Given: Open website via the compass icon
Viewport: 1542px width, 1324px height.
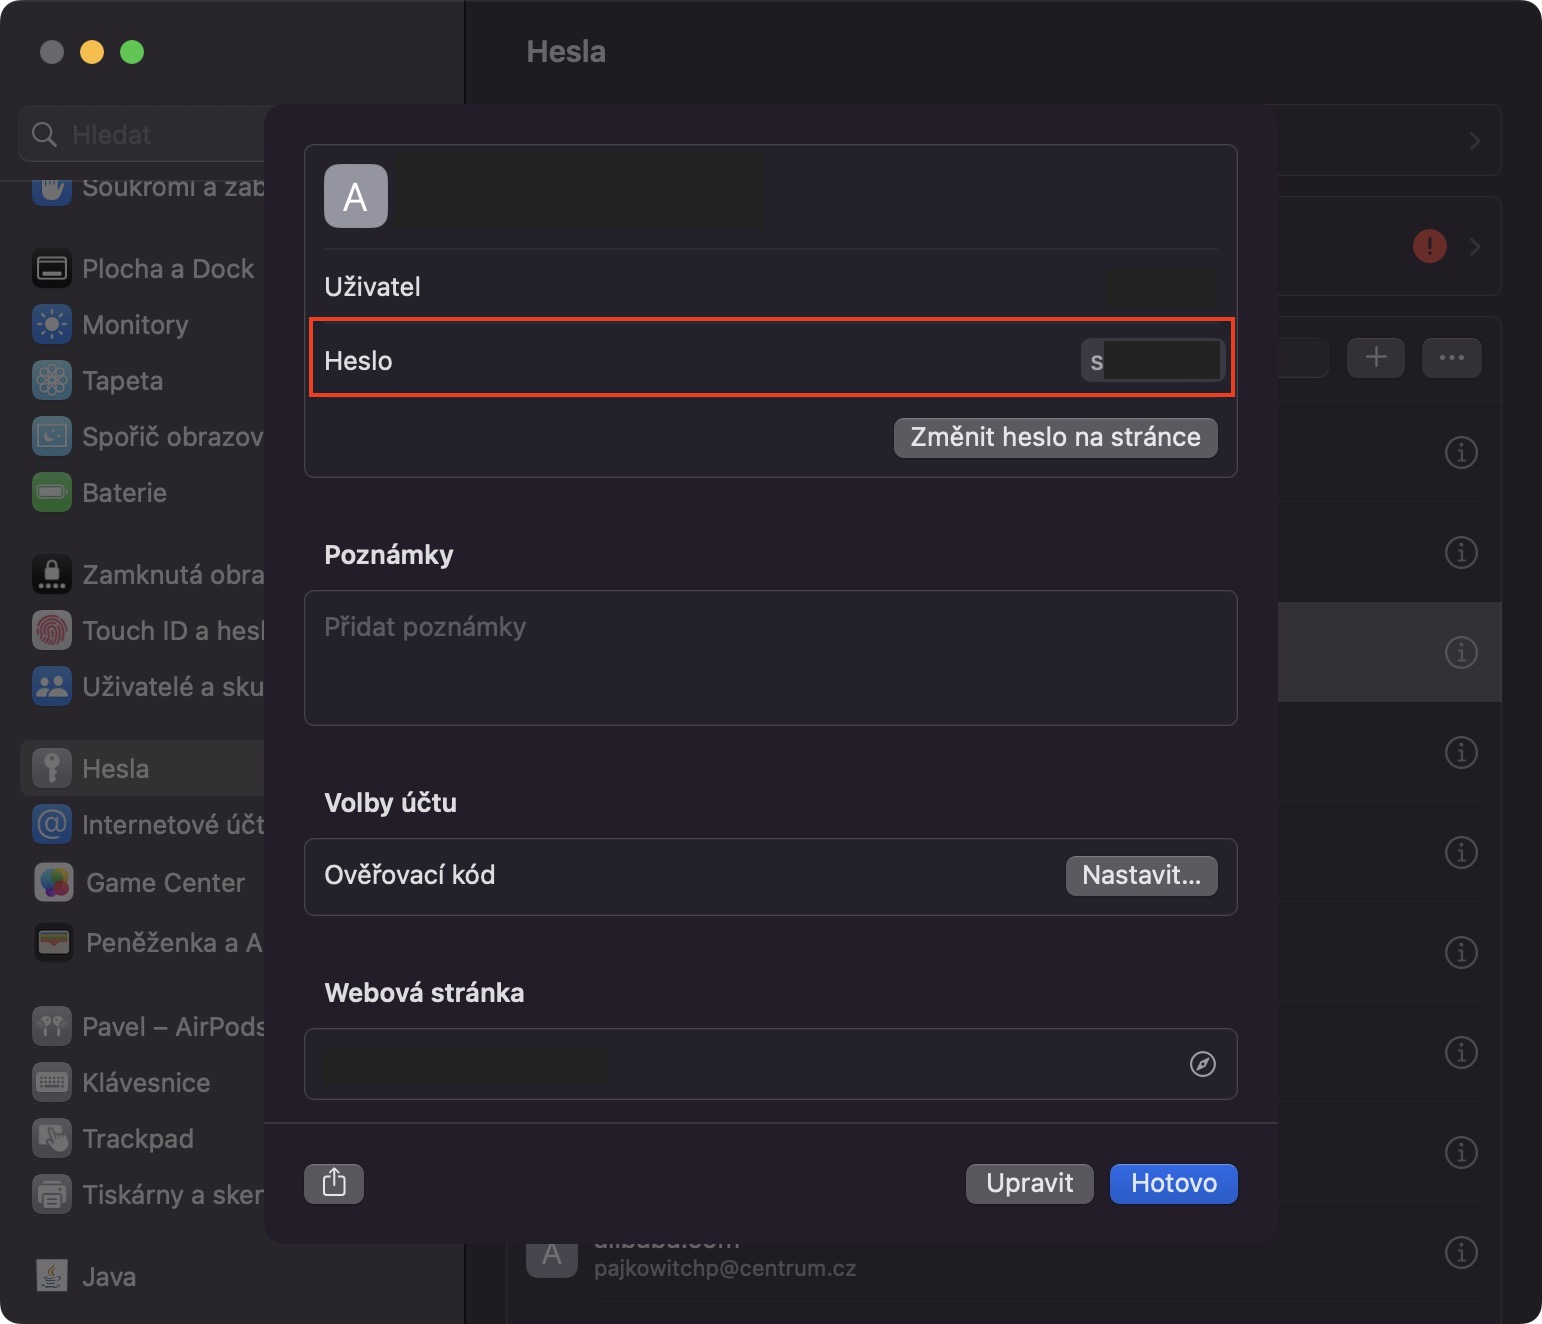Looking at the screenshot, I should point(1202,1064).
